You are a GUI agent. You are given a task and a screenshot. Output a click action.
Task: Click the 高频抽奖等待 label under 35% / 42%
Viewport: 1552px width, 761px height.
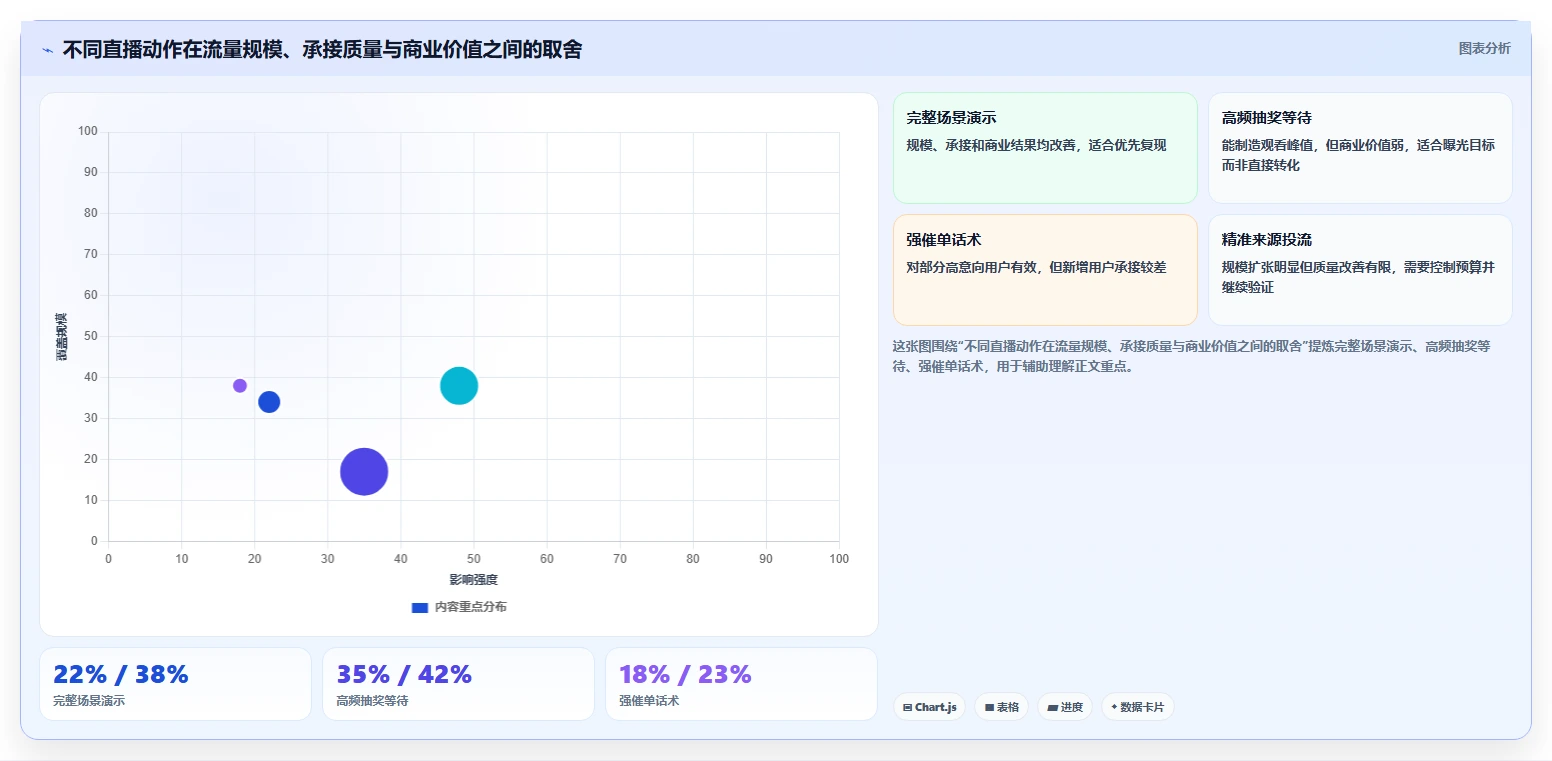pos(372,701)
